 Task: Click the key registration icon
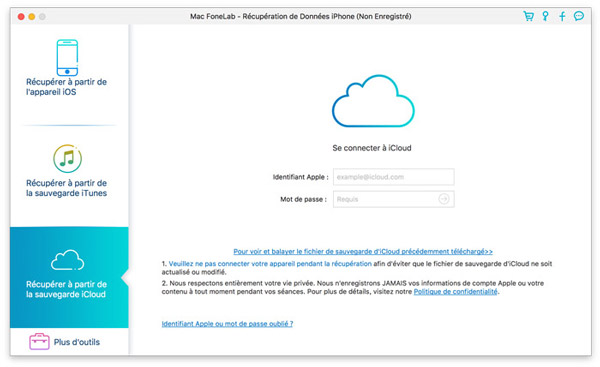point(545,16)
